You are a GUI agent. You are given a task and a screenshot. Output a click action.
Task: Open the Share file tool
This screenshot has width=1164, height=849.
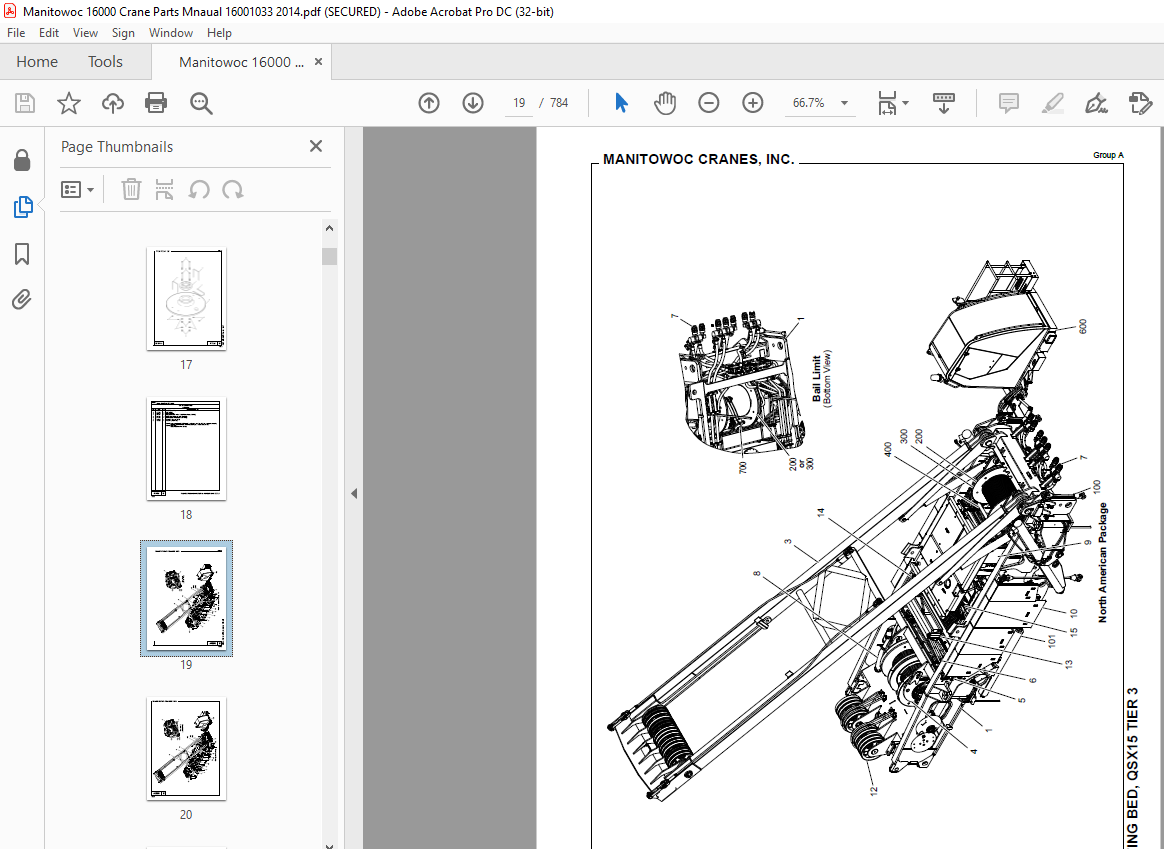pos(1140,103)
